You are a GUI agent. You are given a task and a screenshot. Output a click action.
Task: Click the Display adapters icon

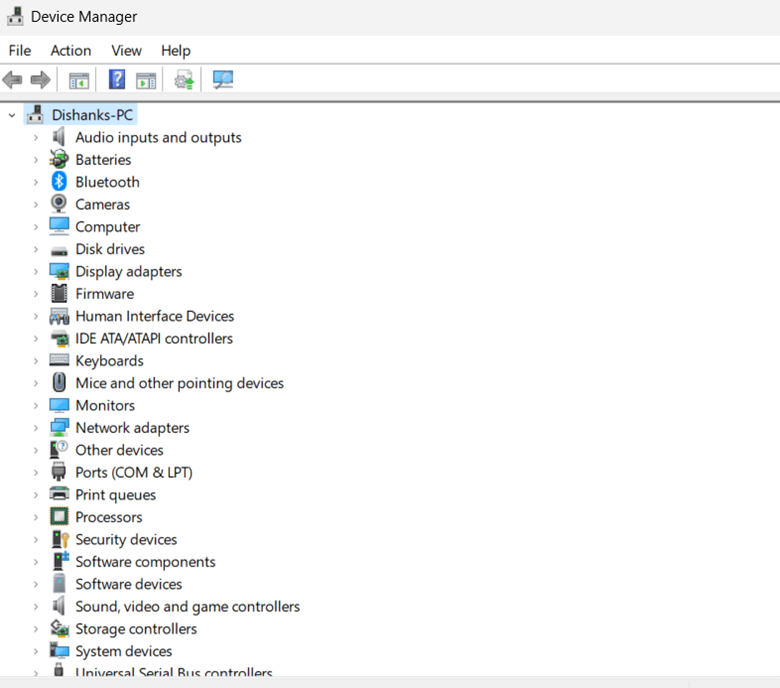click(59, 271)
